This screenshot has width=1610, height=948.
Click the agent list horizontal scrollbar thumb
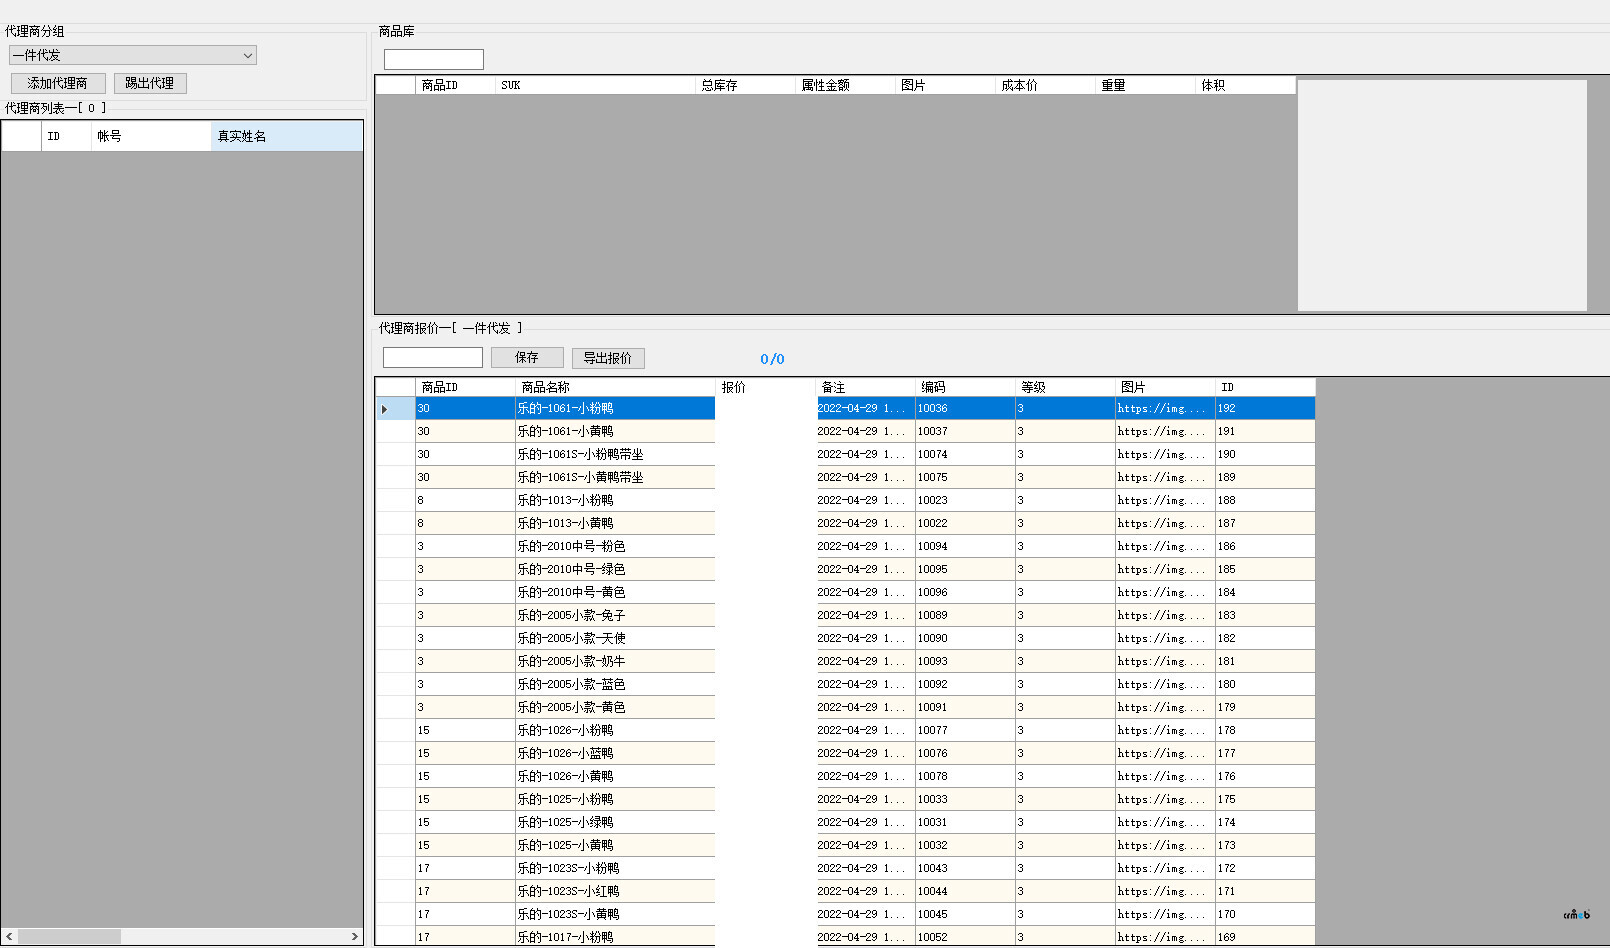pyautogui.click(x=70, y=937)
